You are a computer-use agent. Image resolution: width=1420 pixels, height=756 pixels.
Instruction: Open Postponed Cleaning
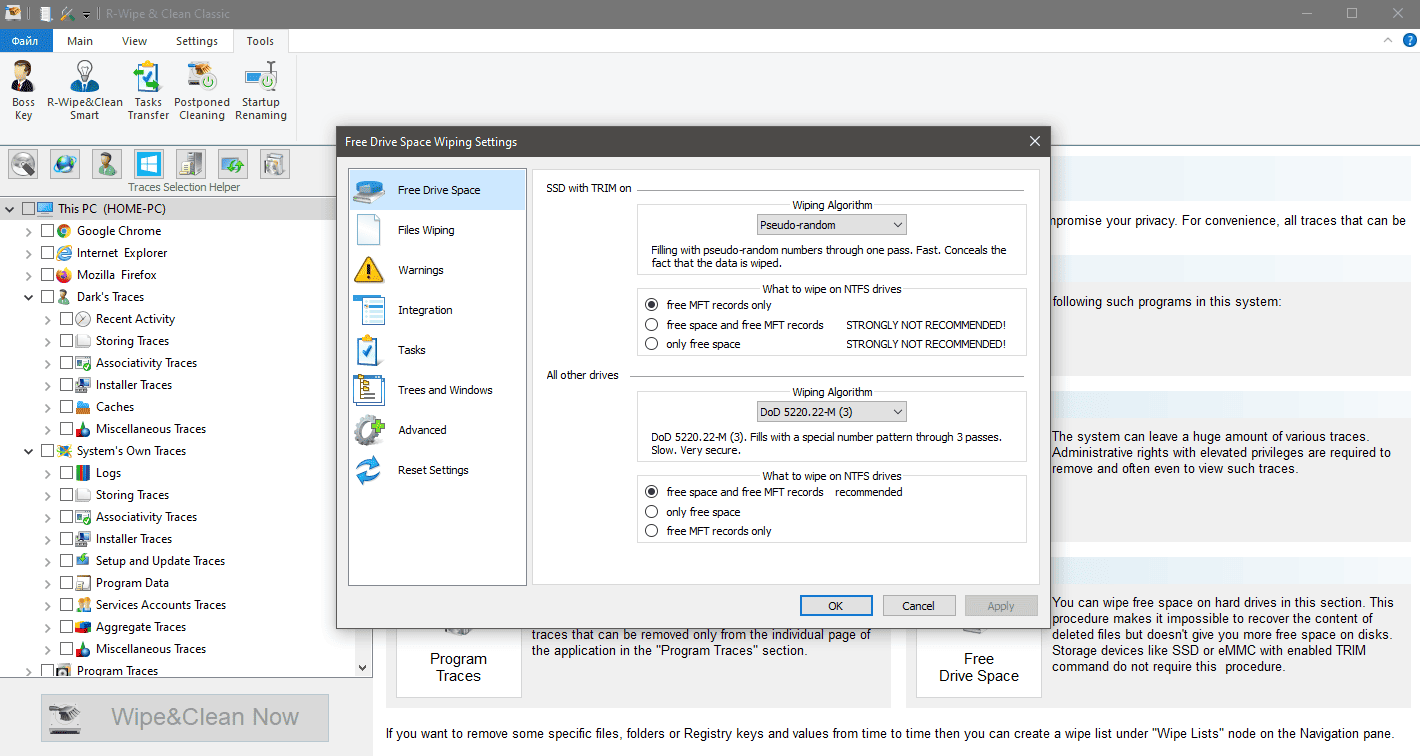[x=202, y=90]
